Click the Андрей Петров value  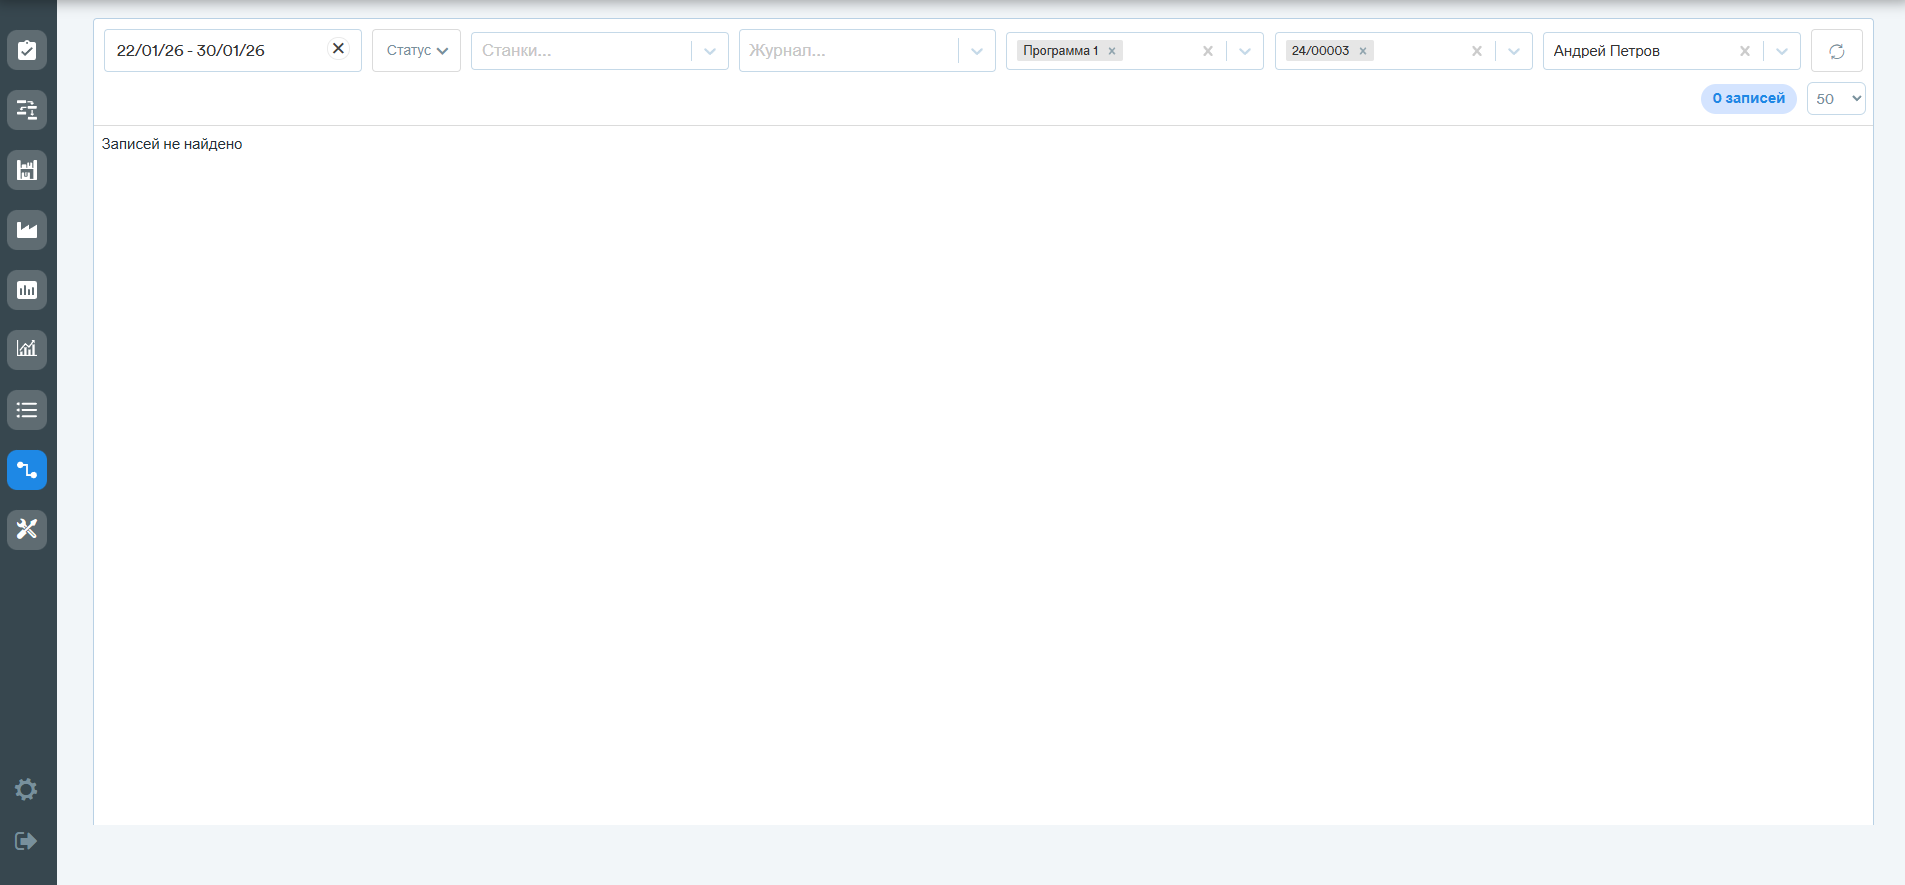1607,51
